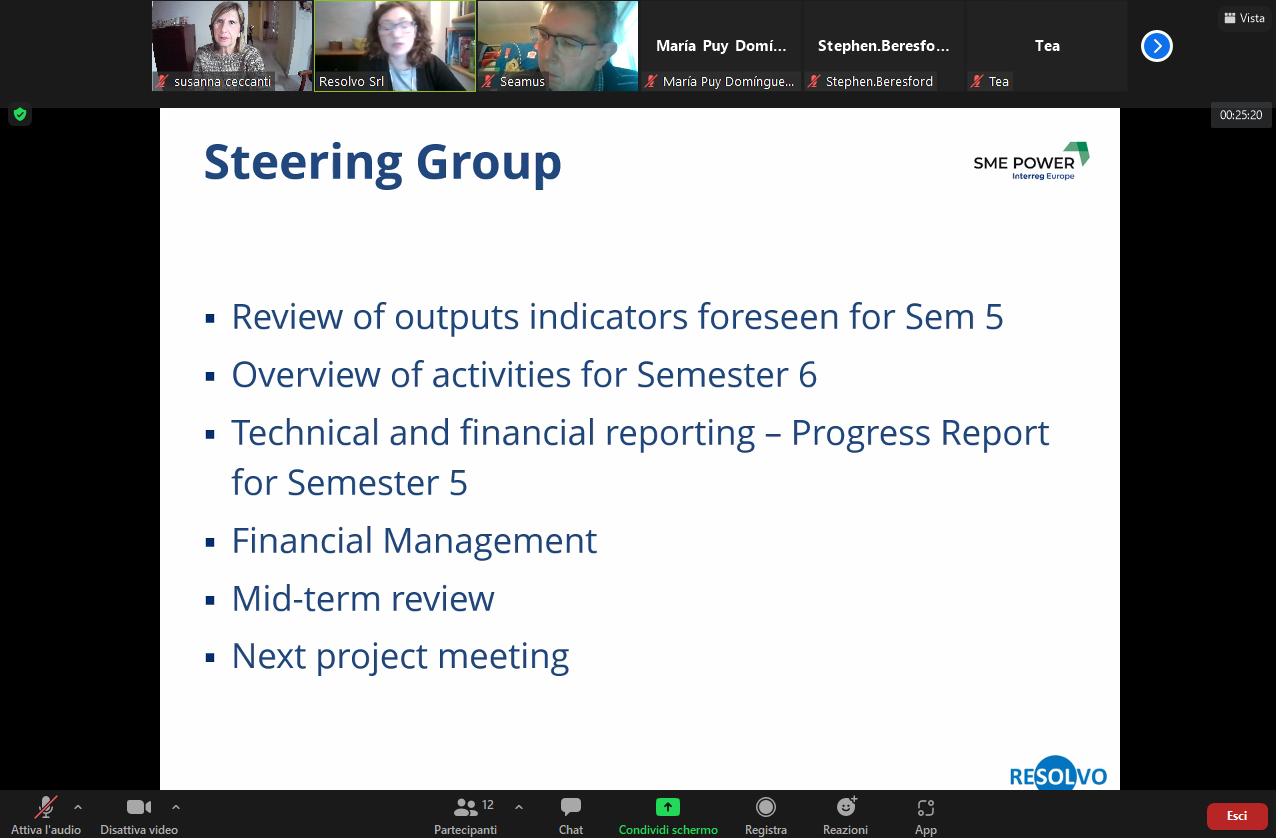Expand audio options arrow beside Attiva l'audio

pos(78,807)
